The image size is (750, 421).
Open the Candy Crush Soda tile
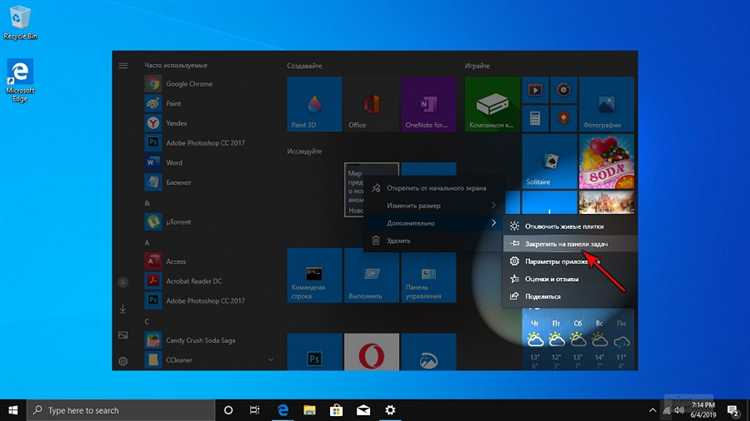[x=606, y=161]
